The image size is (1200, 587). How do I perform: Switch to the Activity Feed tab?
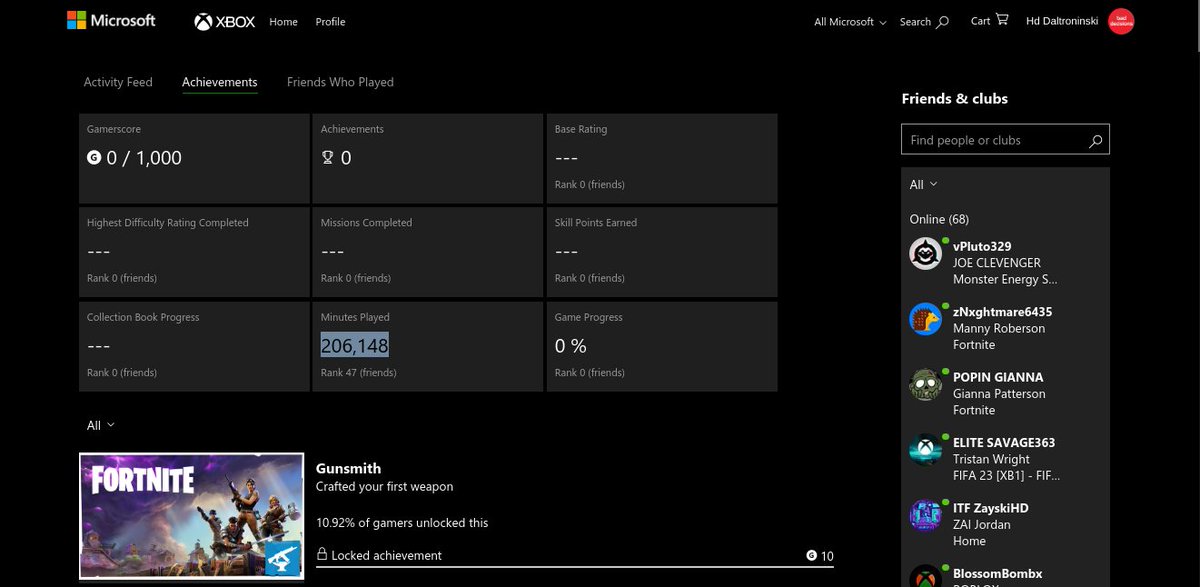coord(118,82)
